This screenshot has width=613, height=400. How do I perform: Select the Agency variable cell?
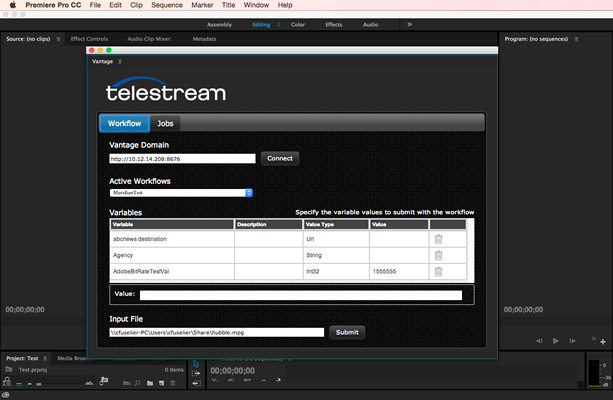point(172,255)
